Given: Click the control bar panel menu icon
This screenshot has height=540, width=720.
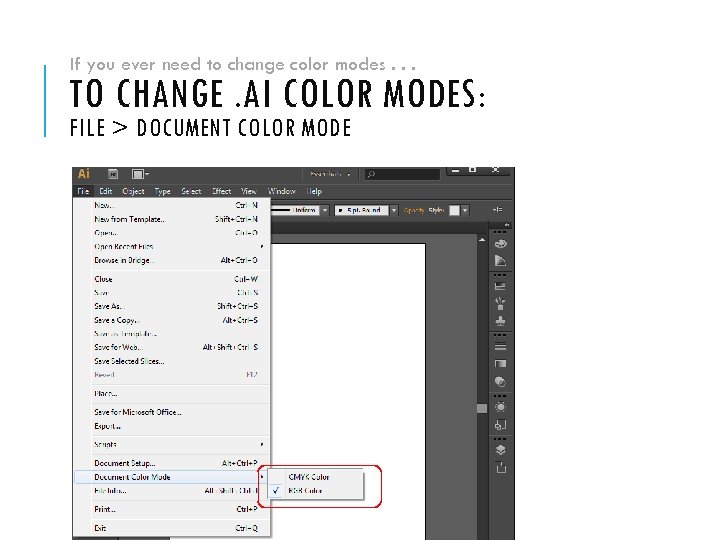Looking at the screenshot, I should tap(497, 210).
